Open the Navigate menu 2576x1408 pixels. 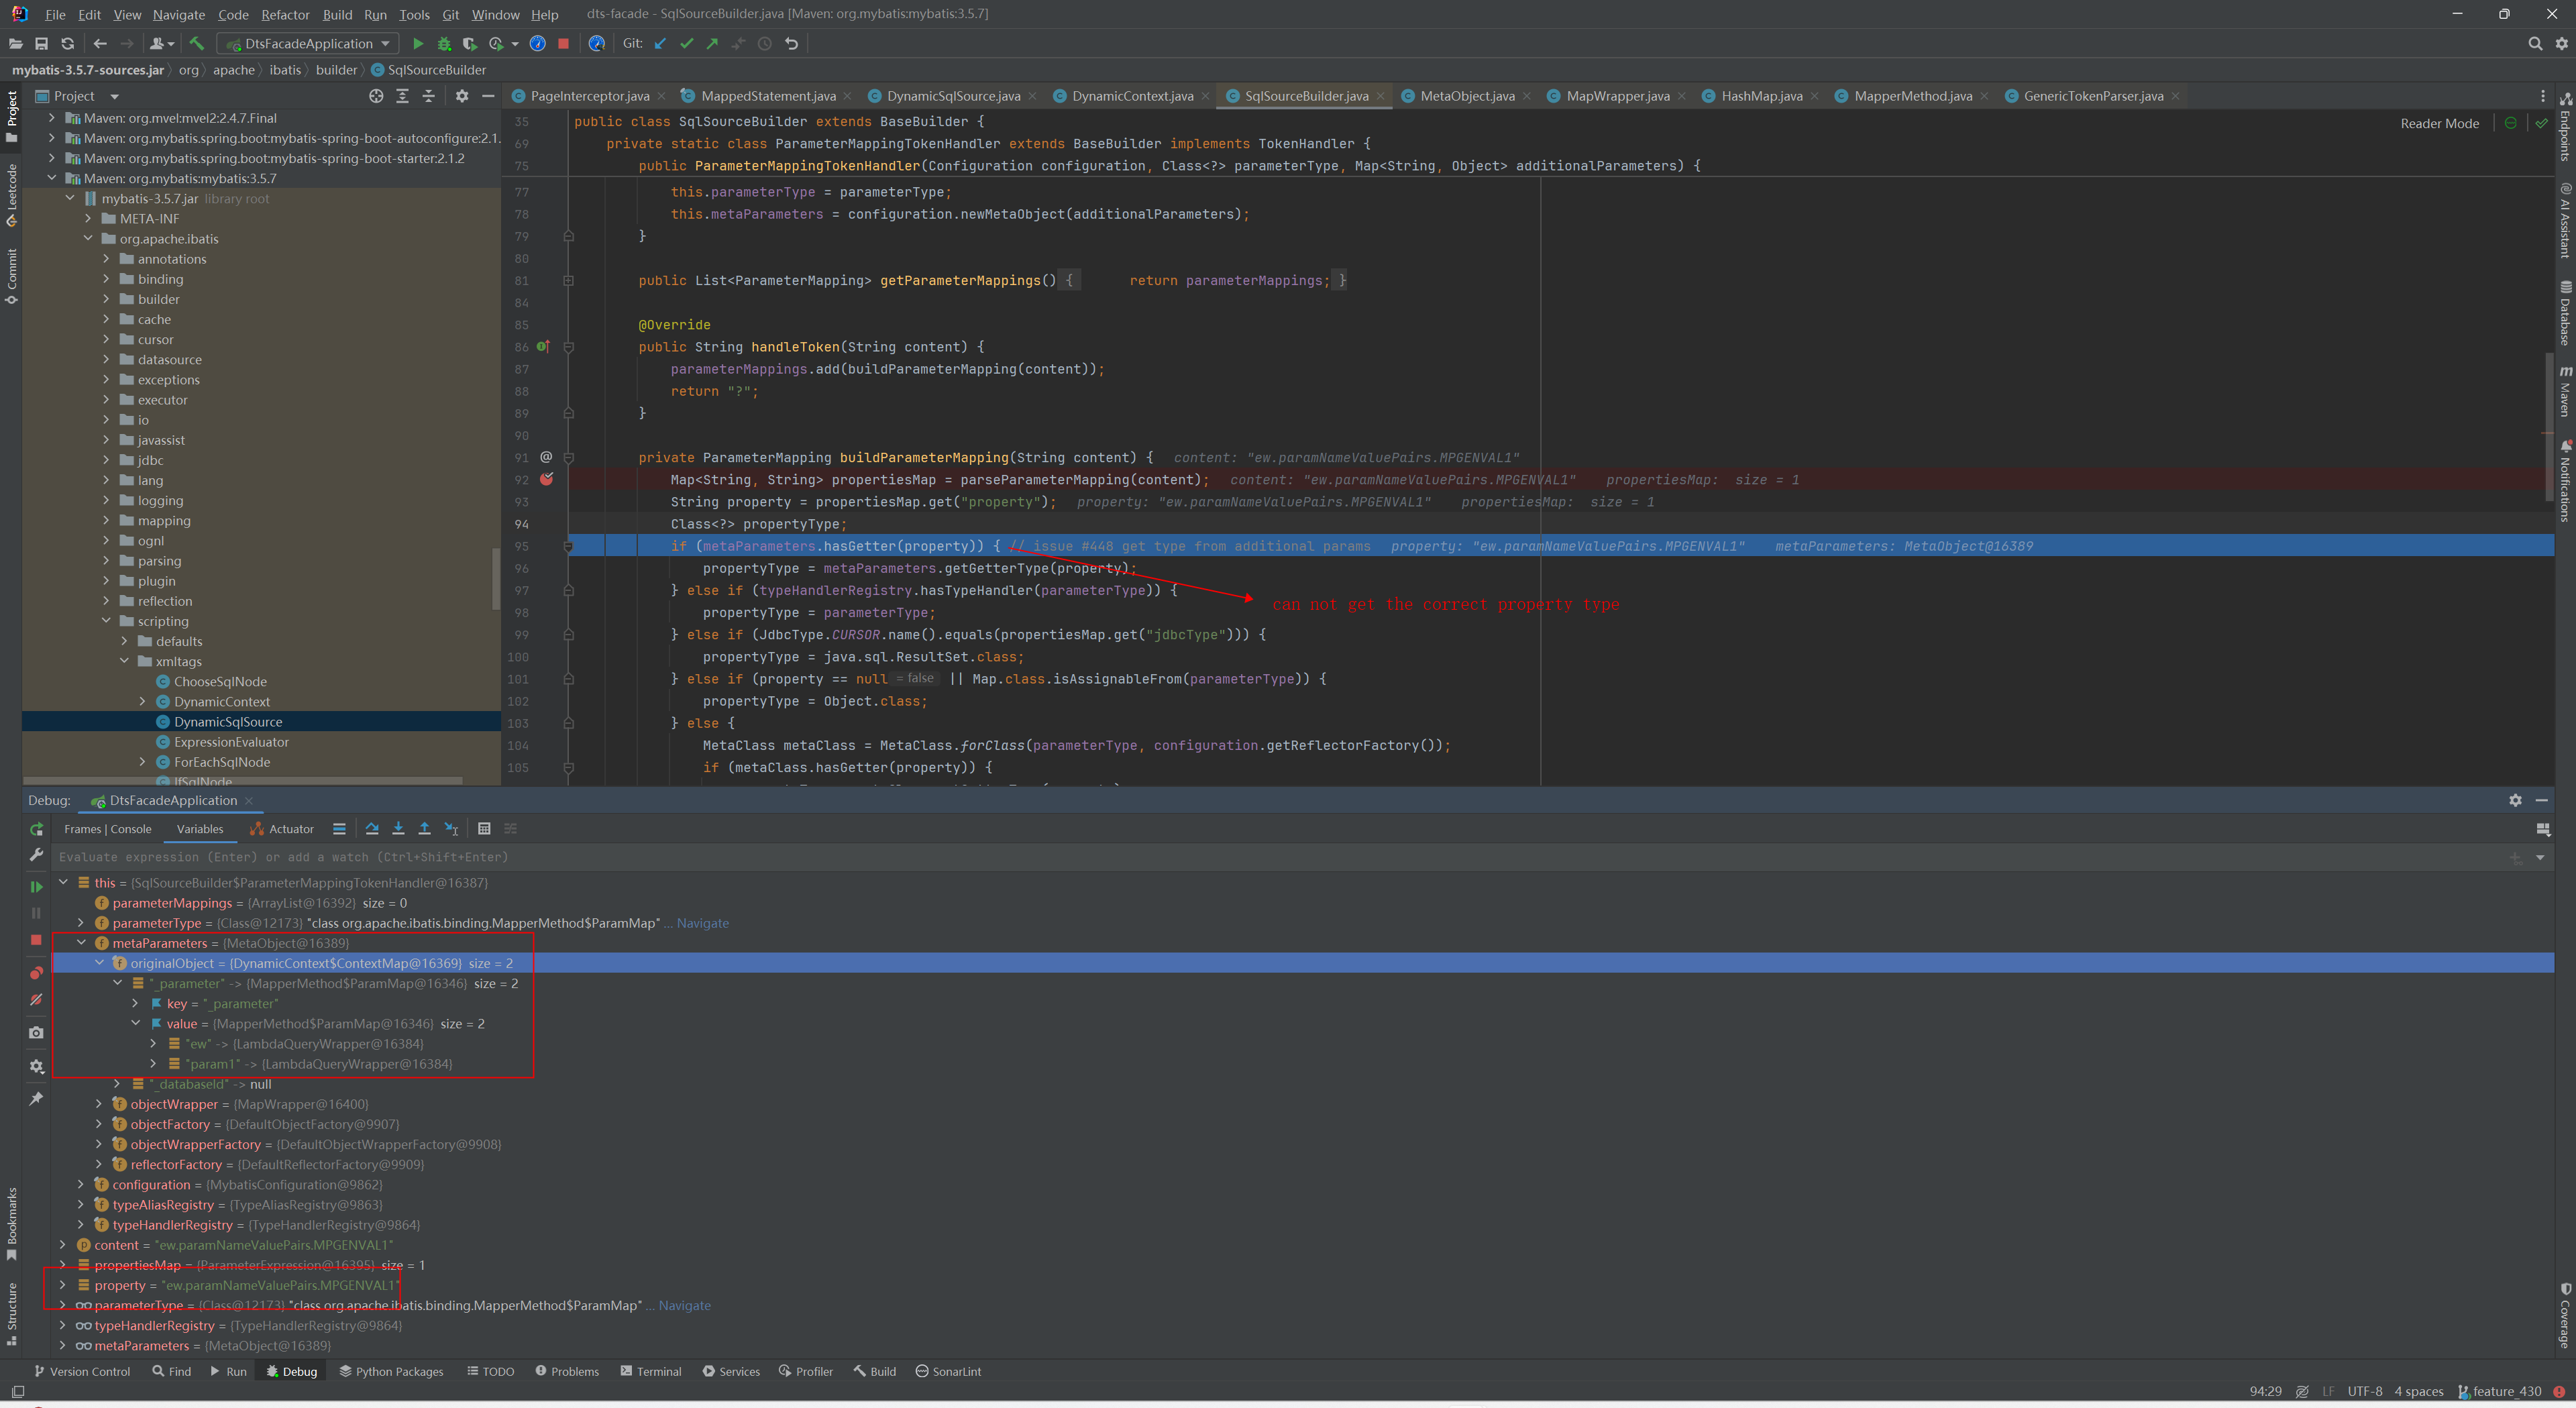(x=178, y=15)
